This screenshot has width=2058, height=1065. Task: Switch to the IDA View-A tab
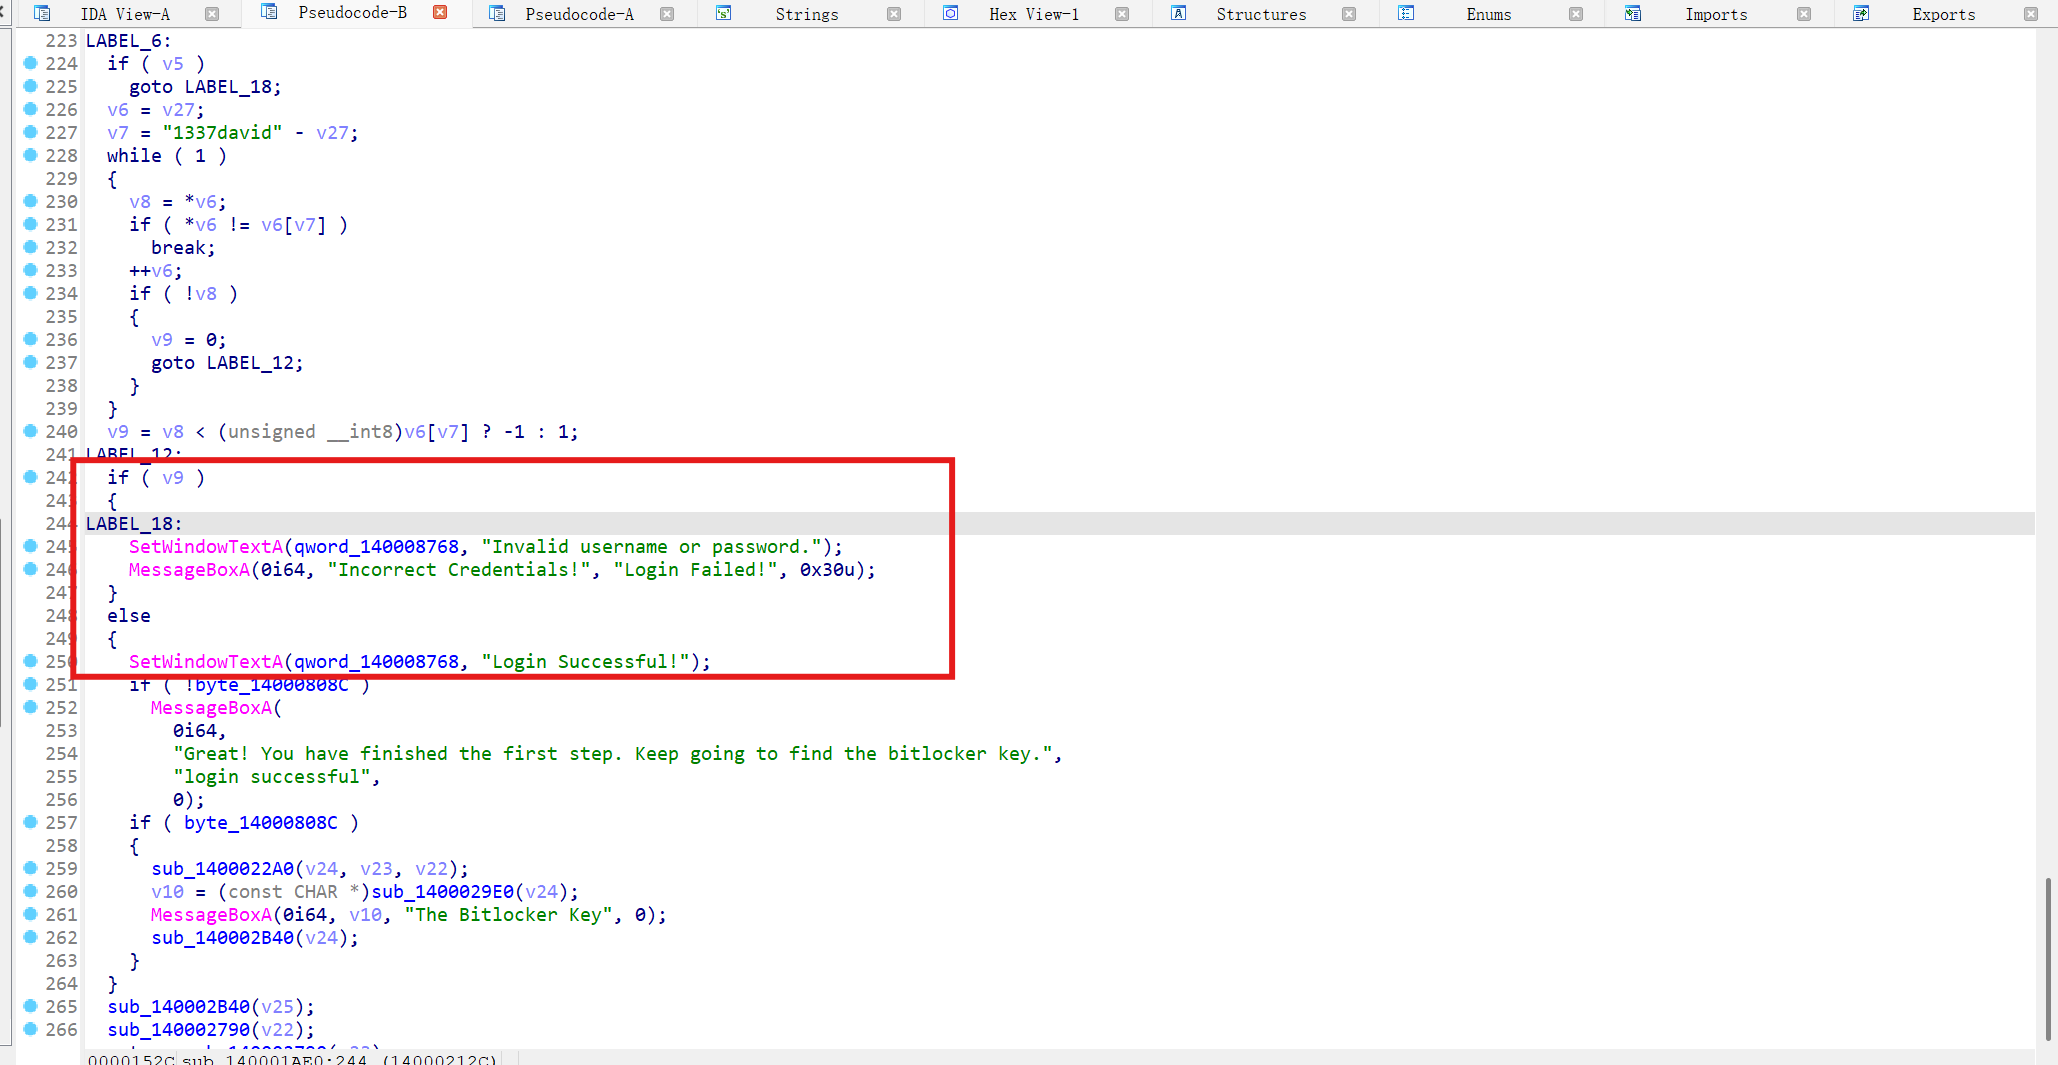[x=125, y=14]
